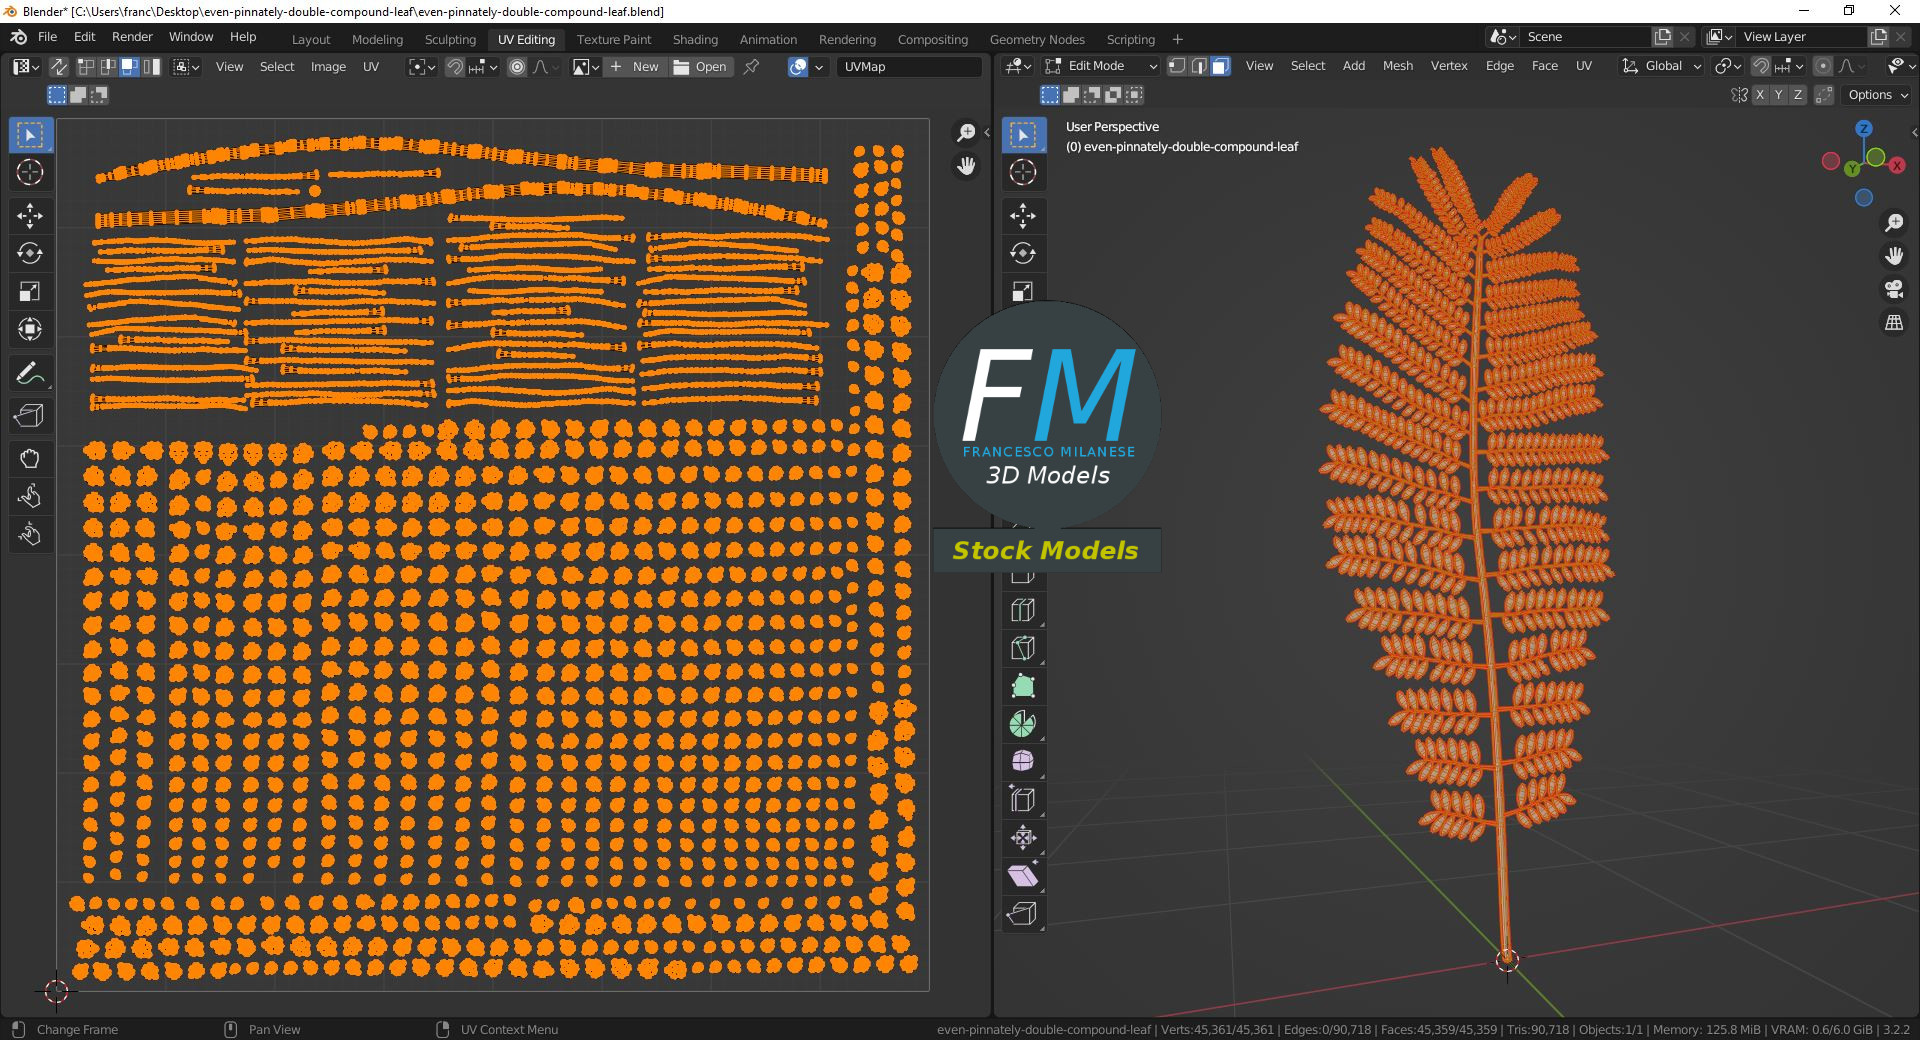Switch to the Texture Paint workspace tab
1920x1040 pixels.
point(614,40)
